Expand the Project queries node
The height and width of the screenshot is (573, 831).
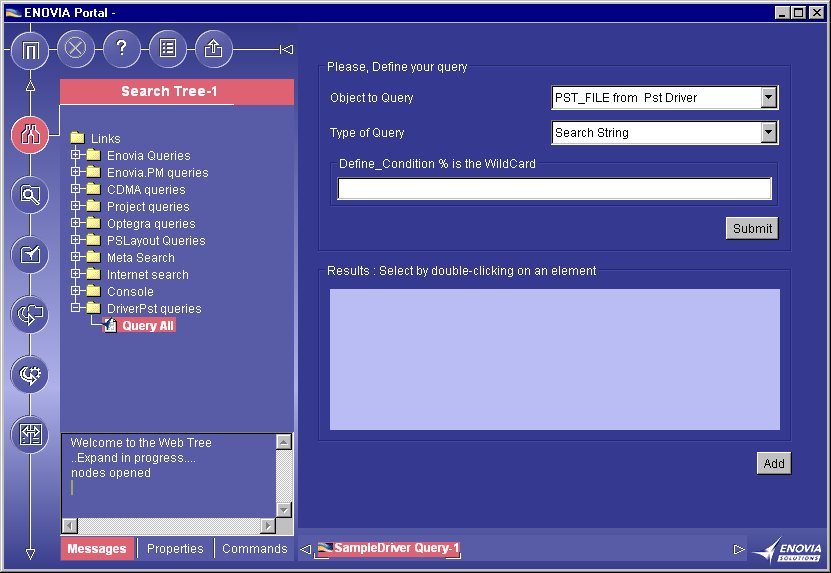click(75, 206)
